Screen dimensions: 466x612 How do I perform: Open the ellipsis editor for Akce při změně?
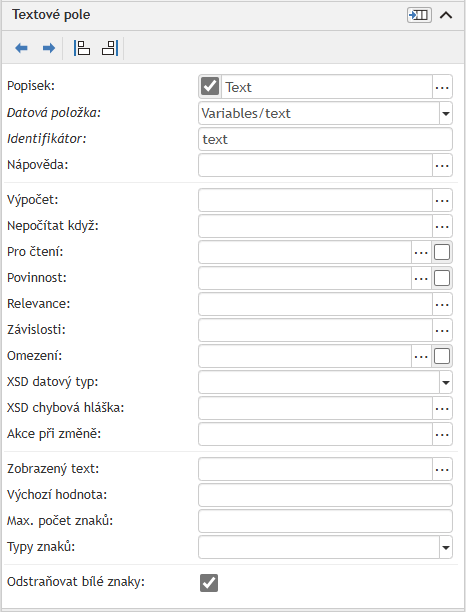click(442, 434)
